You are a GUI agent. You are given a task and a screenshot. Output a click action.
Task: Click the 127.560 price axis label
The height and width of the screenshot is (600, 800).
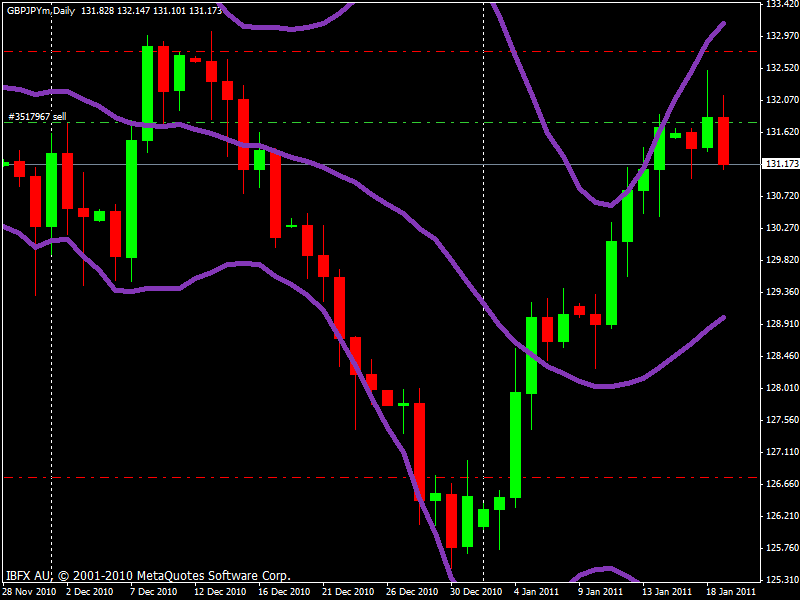coord(783,419)
